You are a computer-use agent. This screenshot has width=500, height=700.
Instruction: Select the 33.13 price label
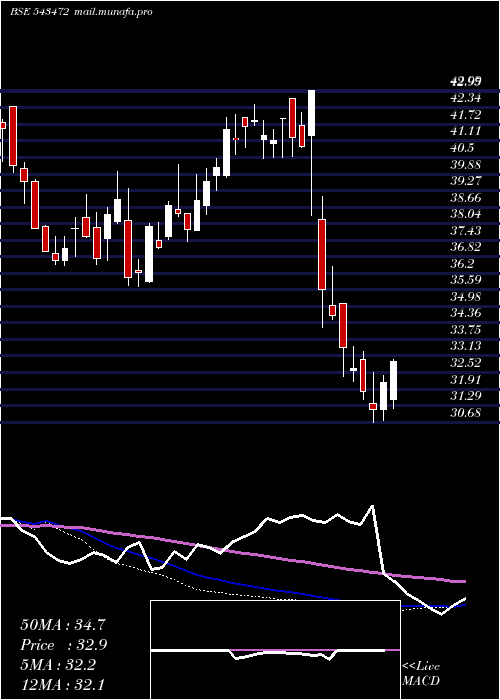(466, 346)
